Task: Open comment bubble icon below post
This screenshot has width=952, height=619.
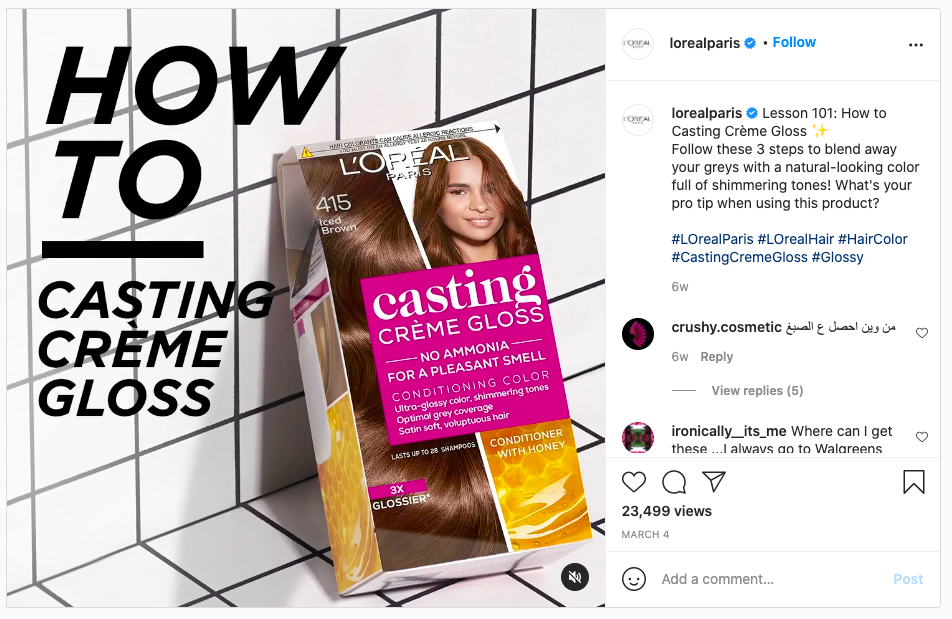Action: [x=674, y=482]
